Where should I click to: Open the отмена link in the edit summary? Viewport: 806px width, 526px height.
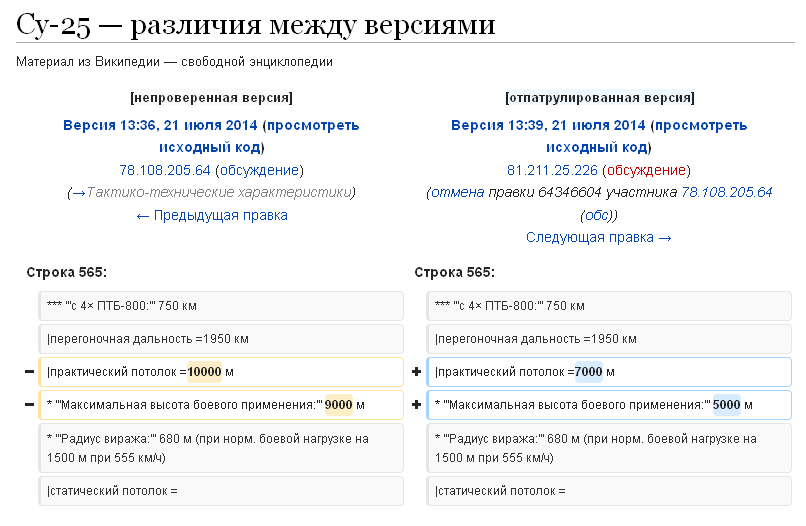(x=457, y=193)
